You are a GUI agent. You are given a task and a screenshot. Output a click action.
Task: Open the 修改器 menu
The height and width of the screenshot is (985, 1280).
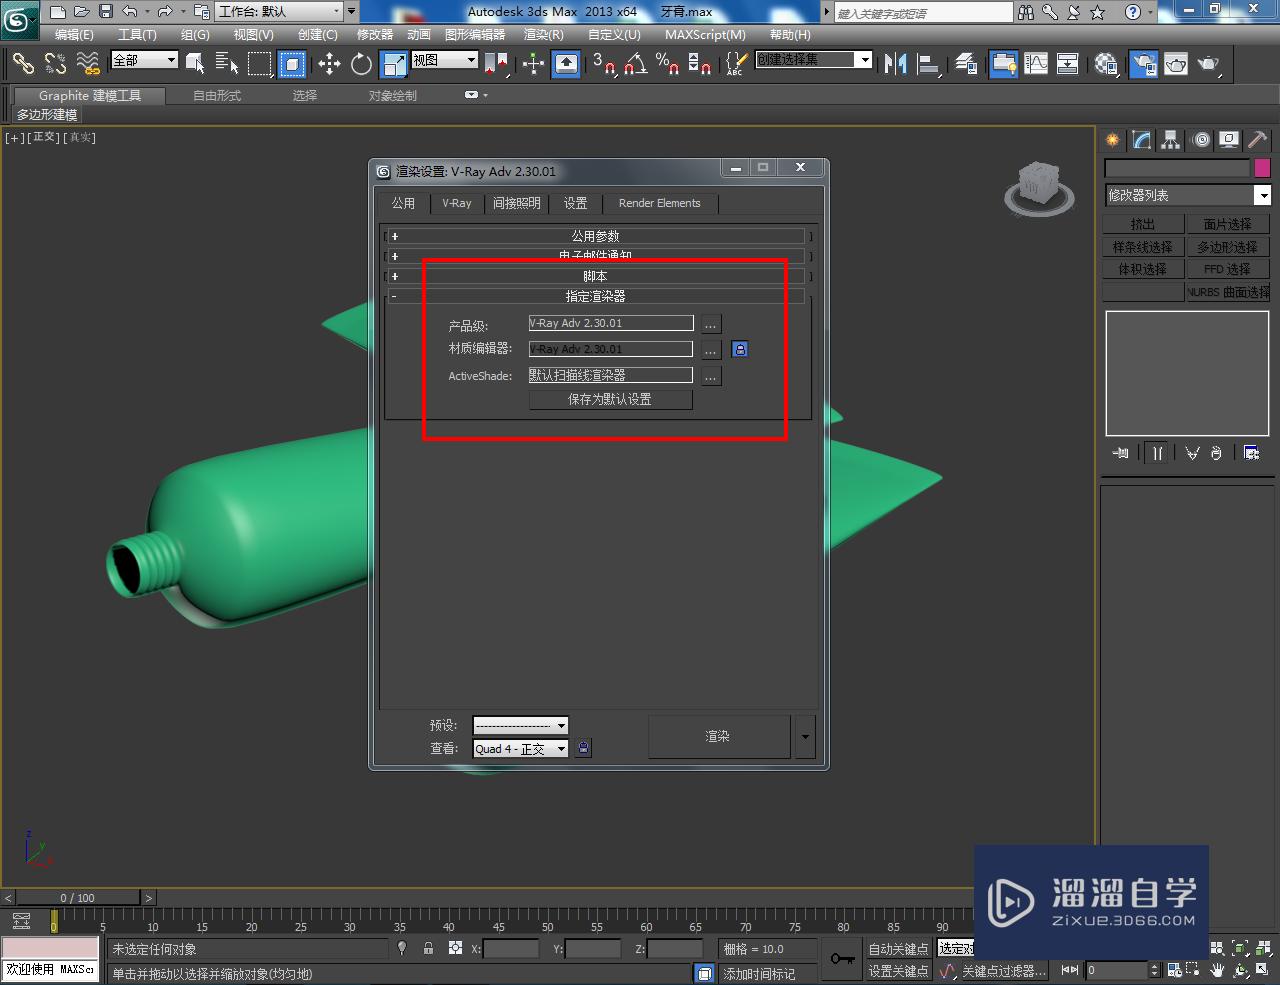[375, 34]
